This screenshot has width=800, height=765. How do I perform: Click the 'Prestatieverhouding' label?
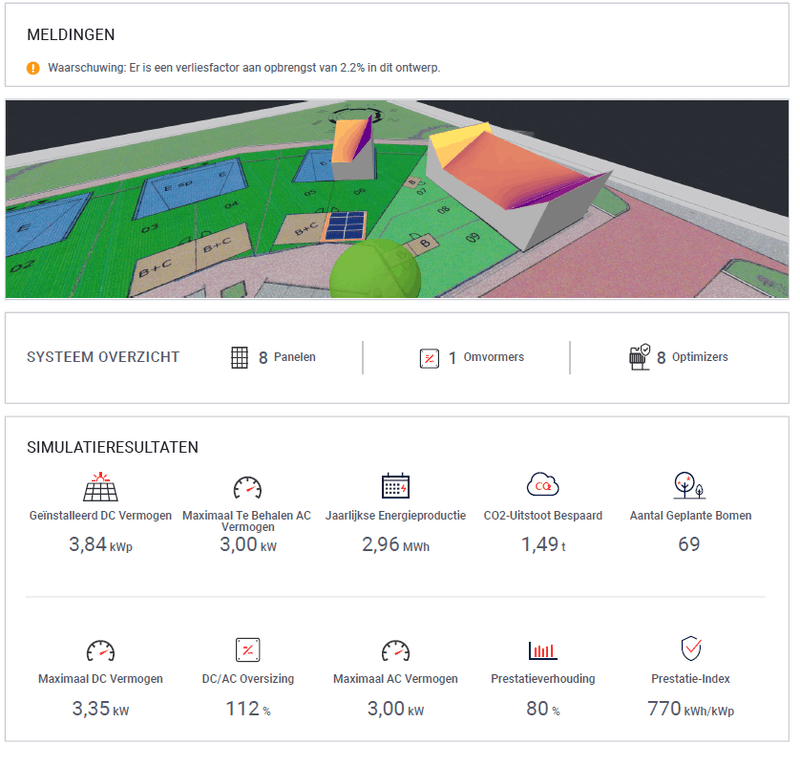click(x=543, y=679)
